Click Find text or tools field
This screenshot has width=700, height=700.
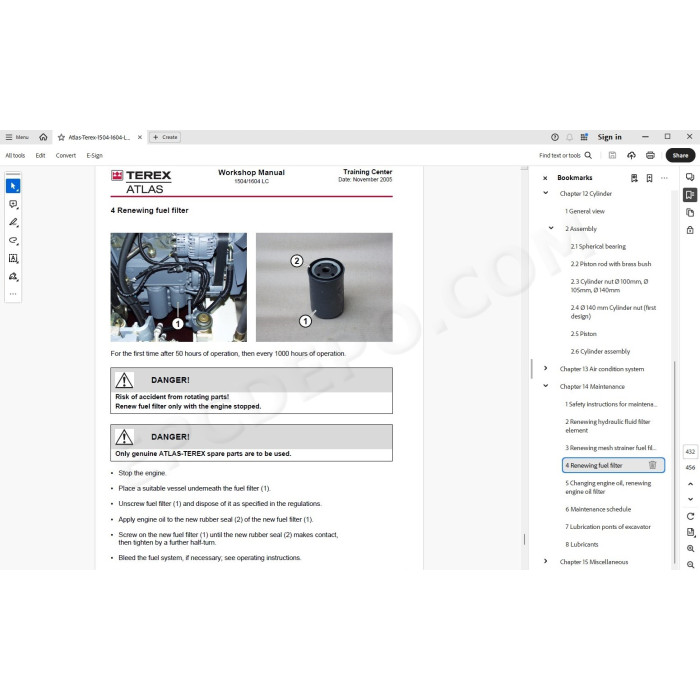tap(560, 155)
